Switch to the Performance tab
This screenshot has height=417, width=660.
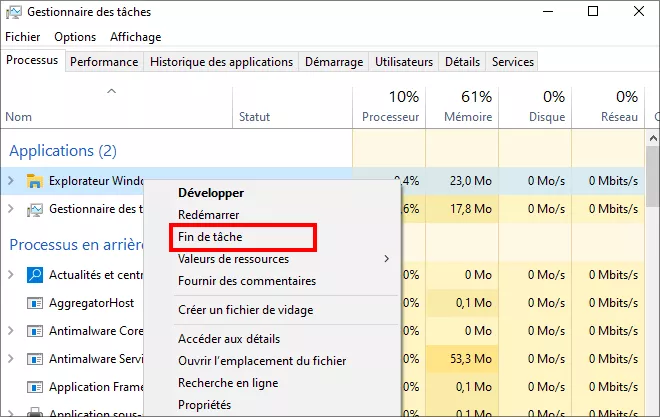pos(104,62)
